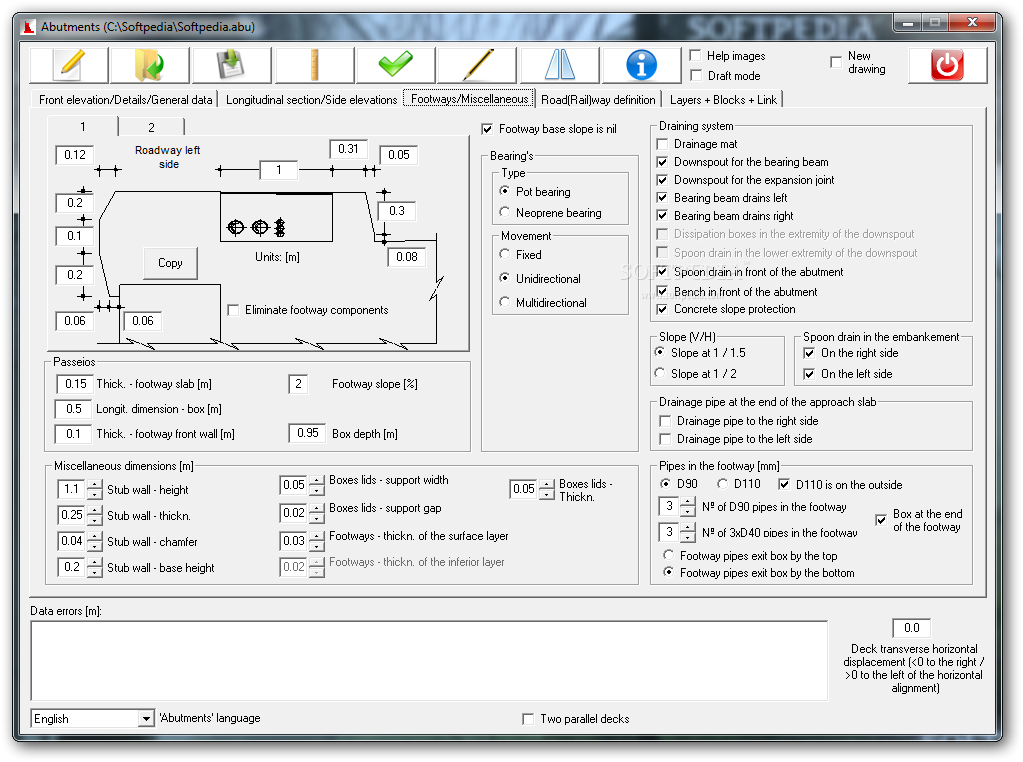1023x762 pixels.
Task: Increase Boxes lids support width value
Action: coord(317,480)
